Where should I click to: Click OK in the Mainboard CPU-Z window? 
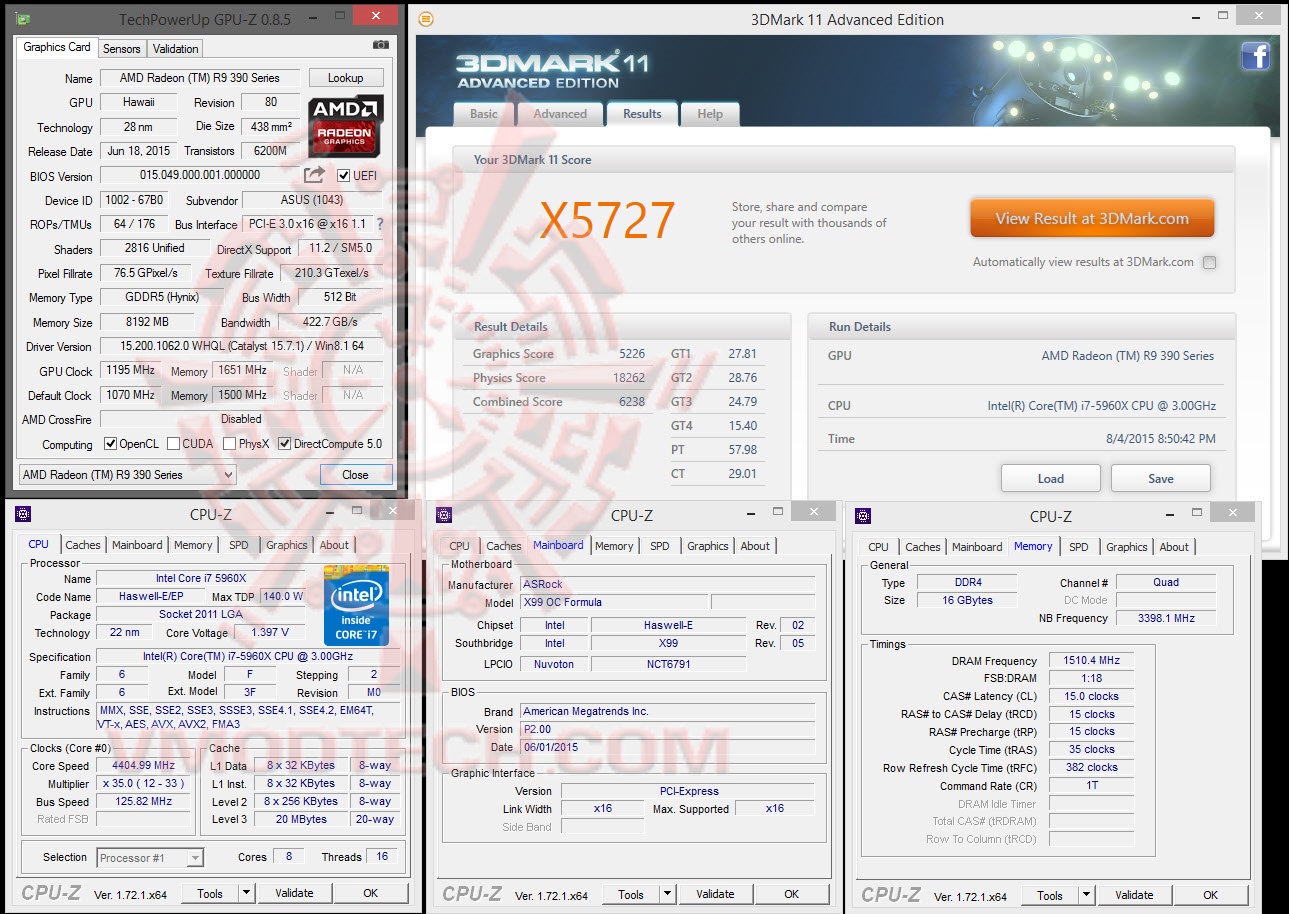791,894
